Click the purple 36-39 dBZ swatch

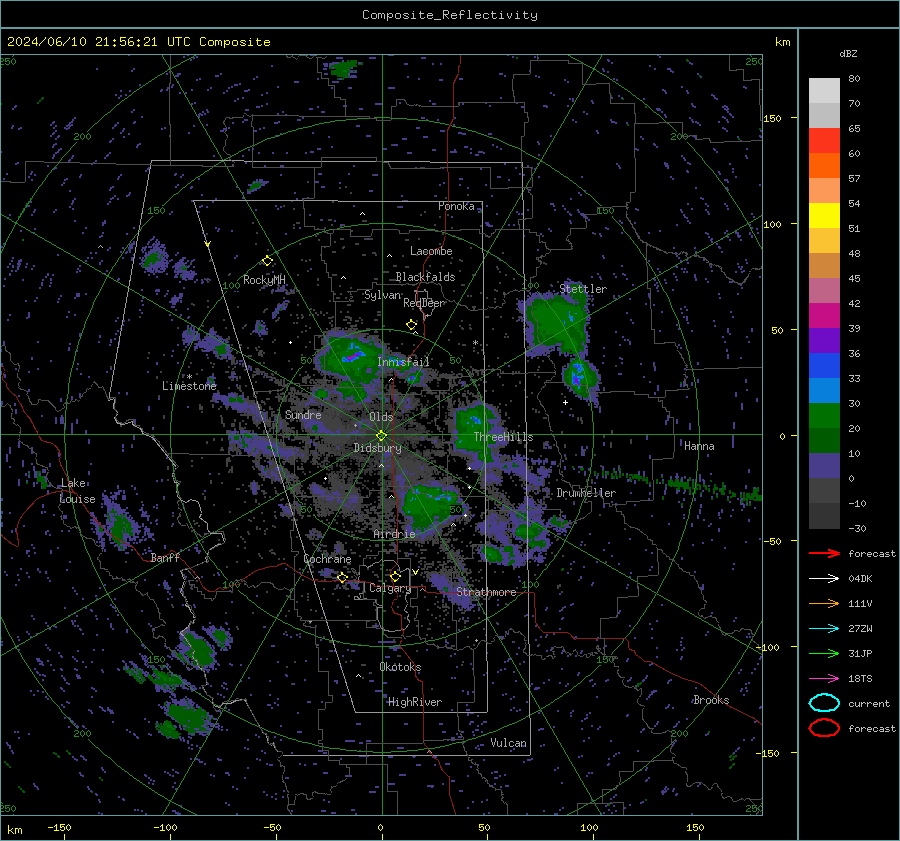824,340
